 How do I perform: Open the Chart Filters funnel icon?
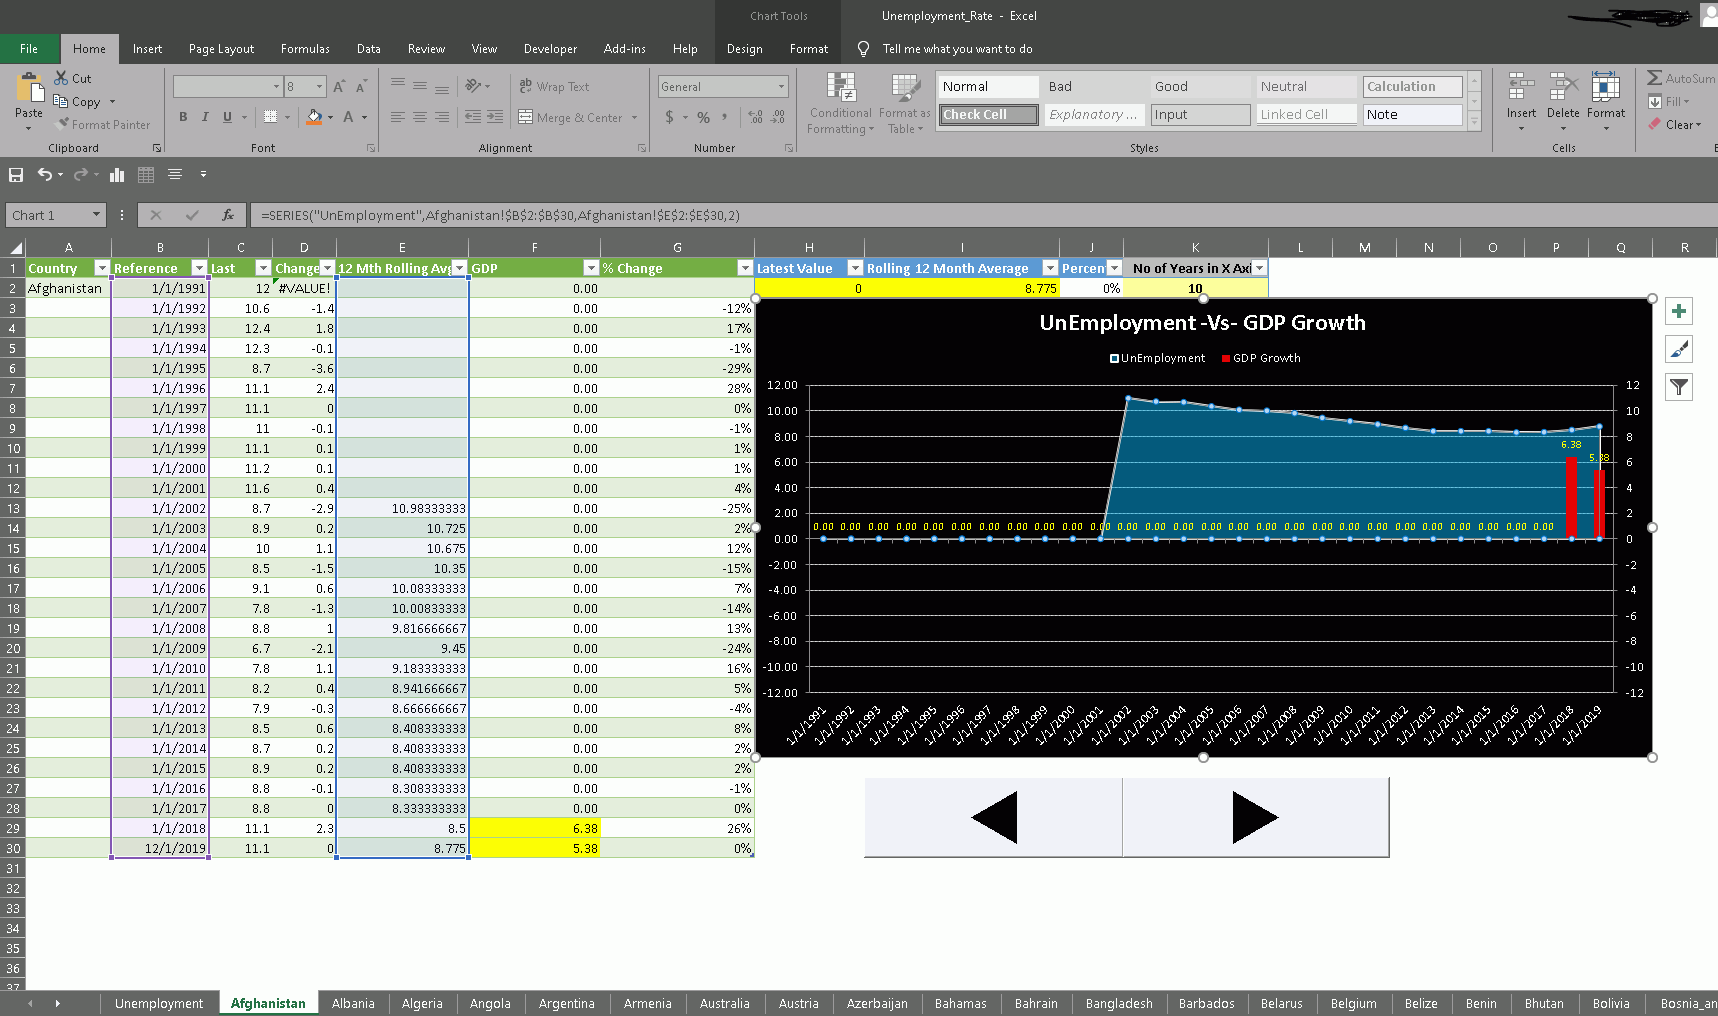click(x=1678, y=387)
